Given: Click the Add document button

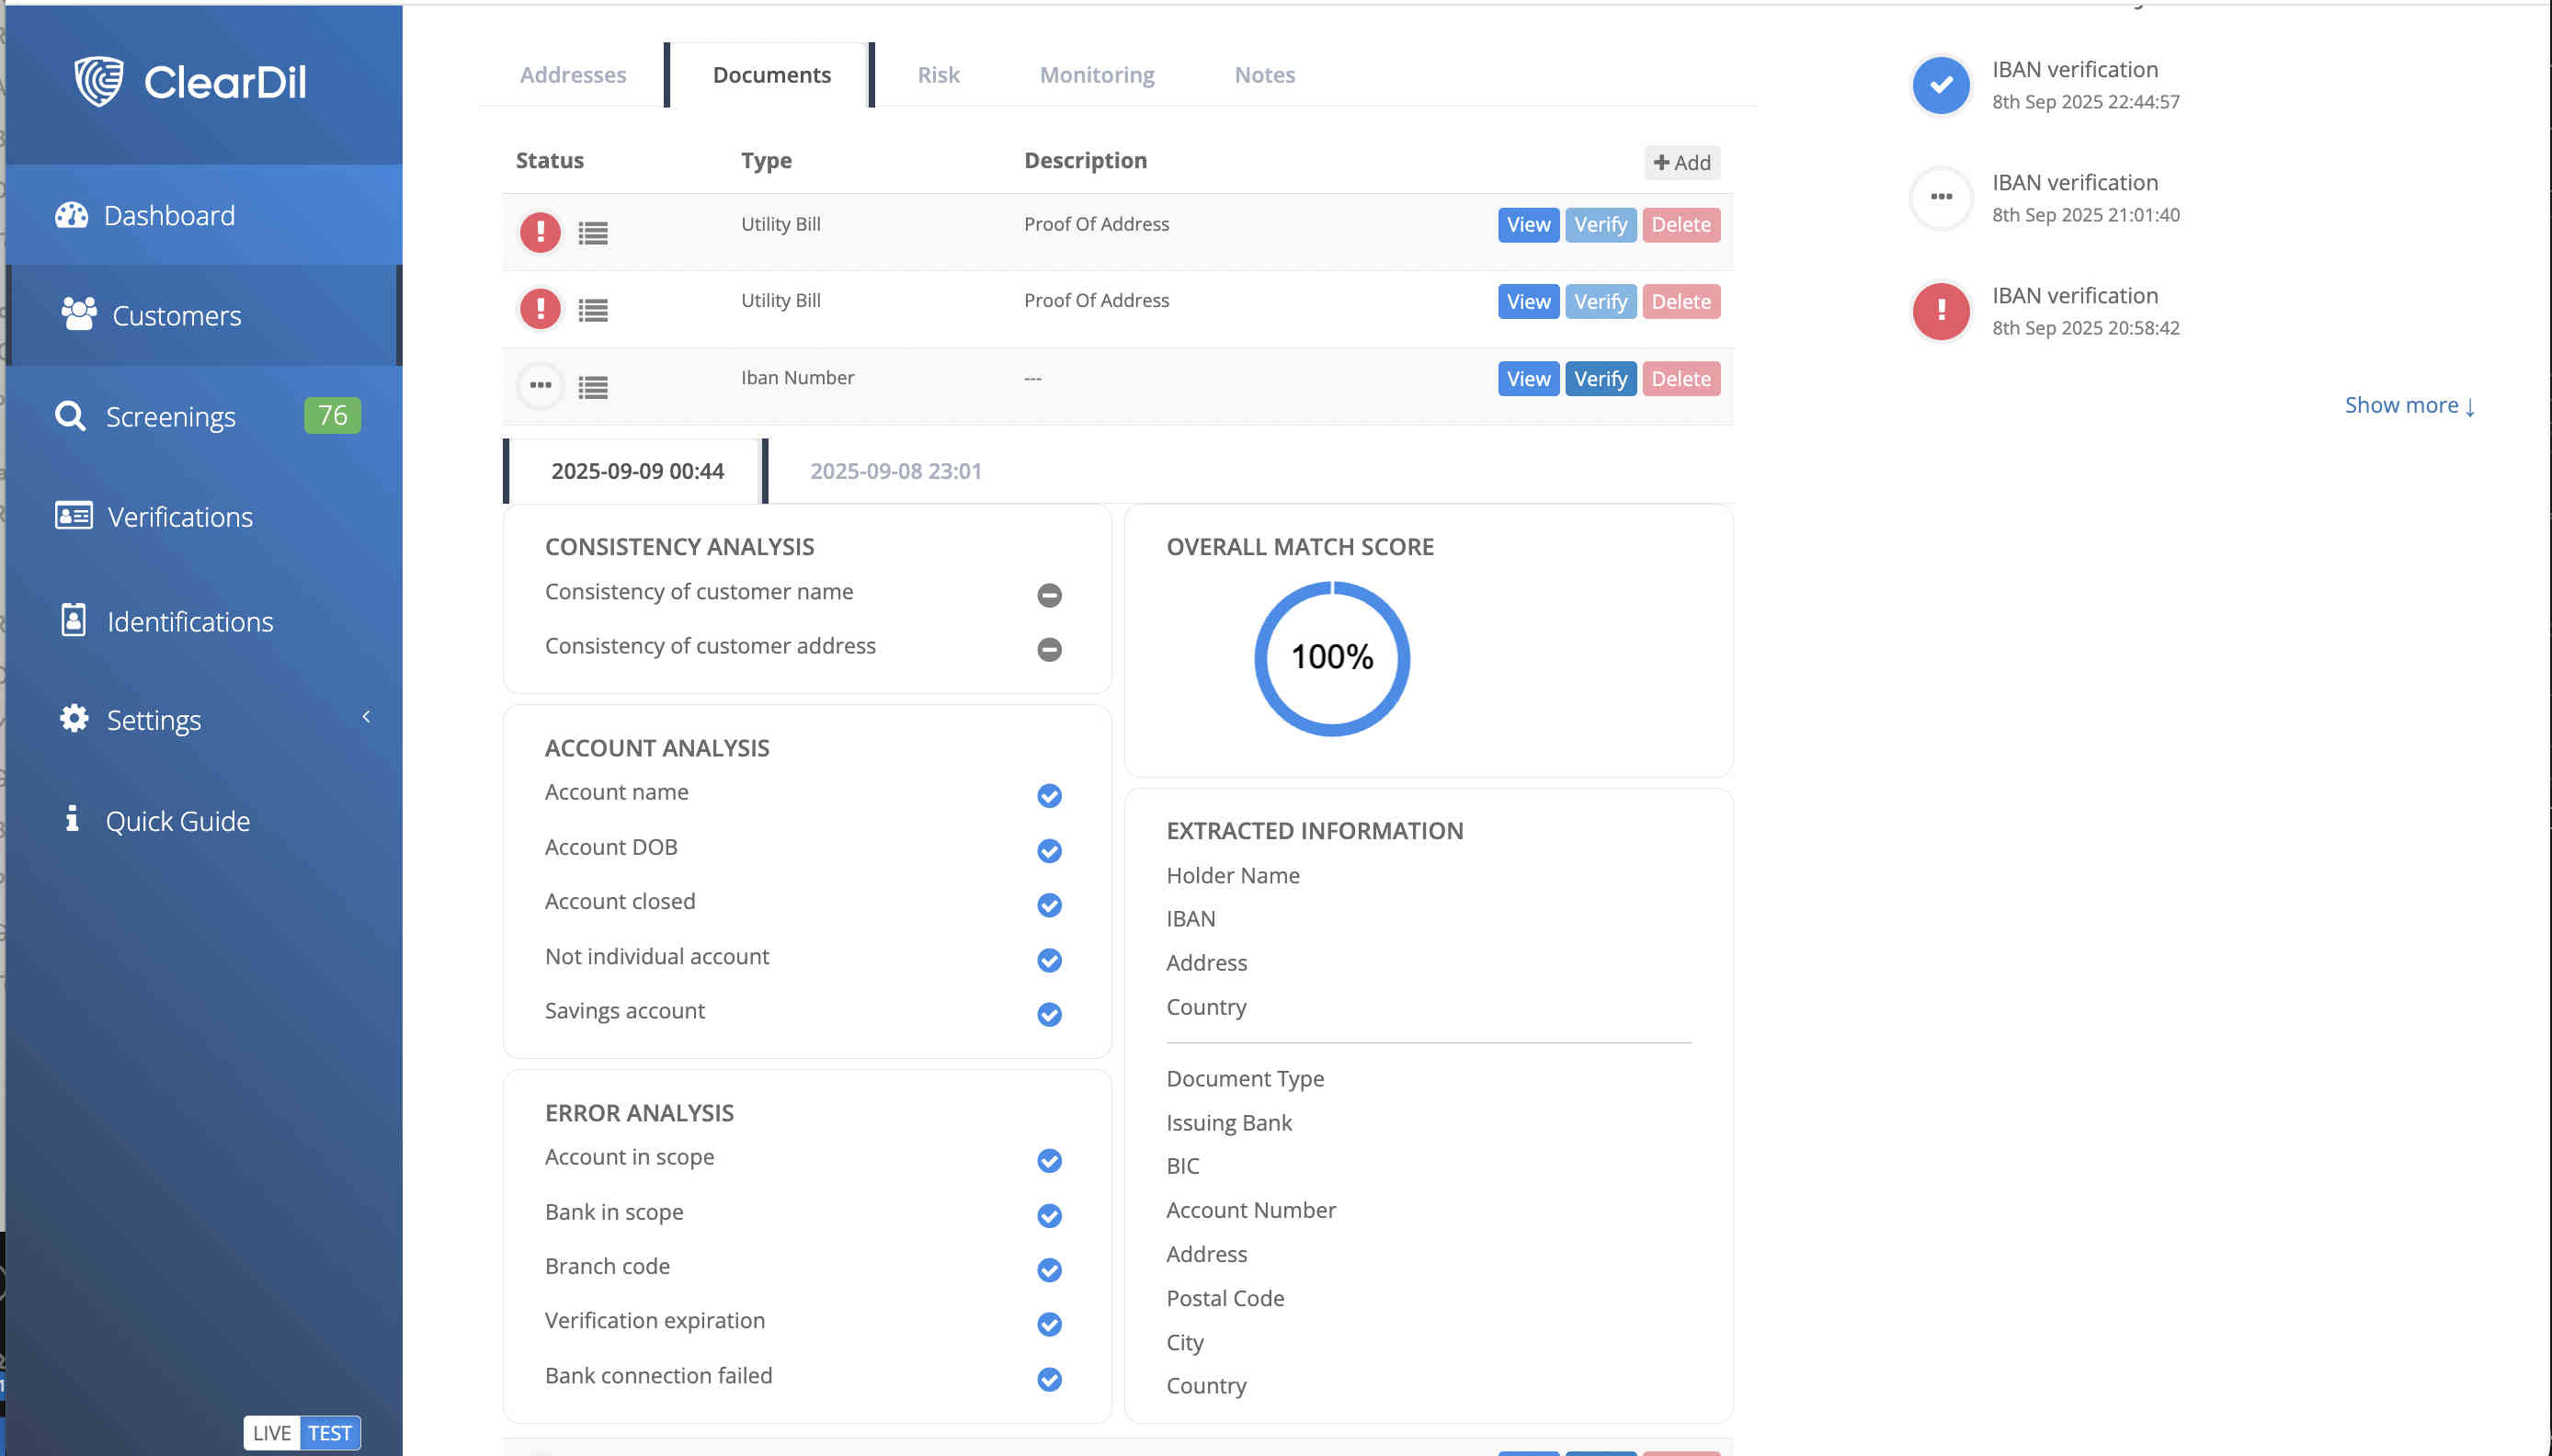Looking at the screenshot, I should click(x=1681, y=162).
